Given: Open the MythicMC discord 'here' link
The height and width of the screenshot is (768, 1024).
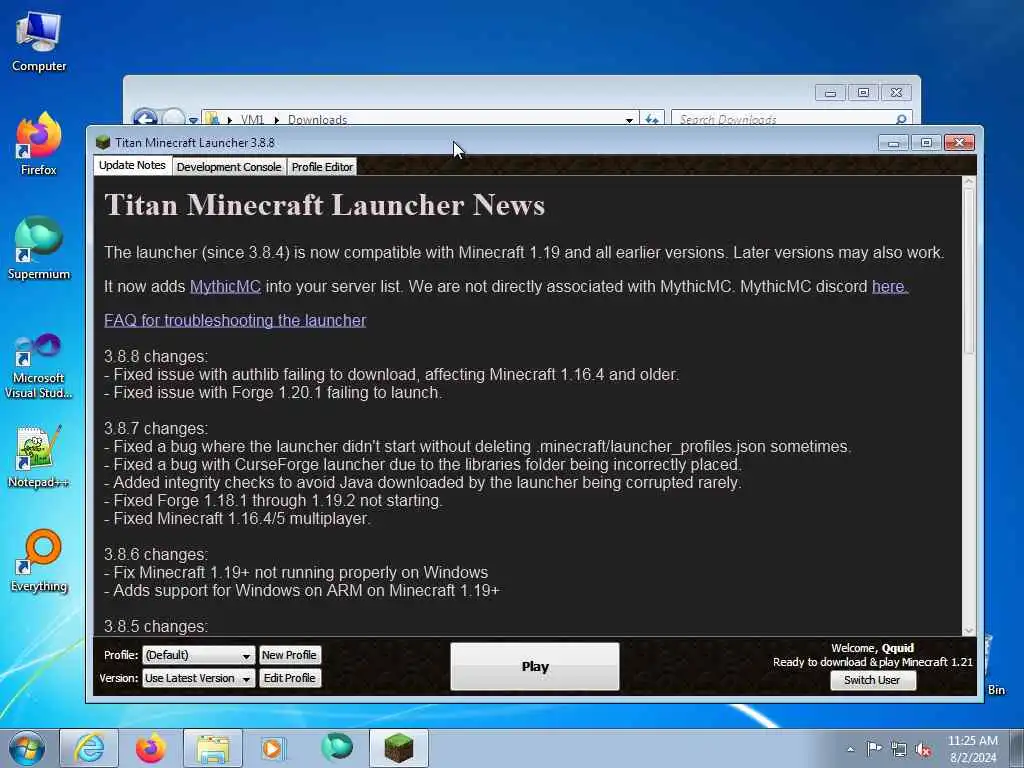Looking at the screenshot, I should 889,287.
